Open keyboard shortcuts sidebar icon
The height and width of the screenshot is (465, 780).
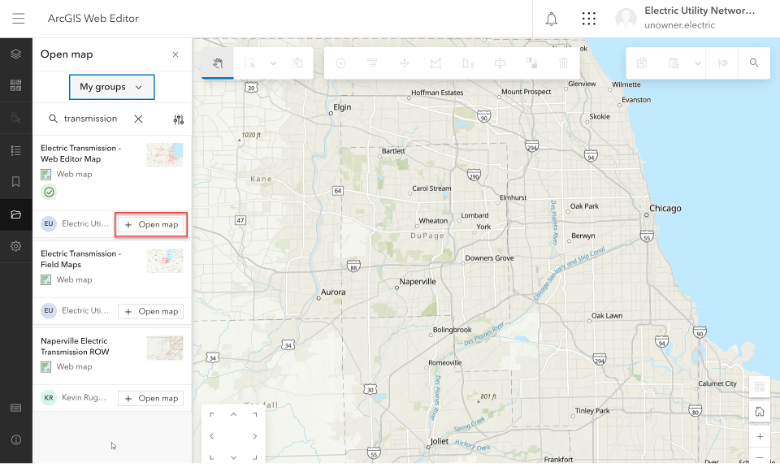pyautogui.click(x=16, y=408)
